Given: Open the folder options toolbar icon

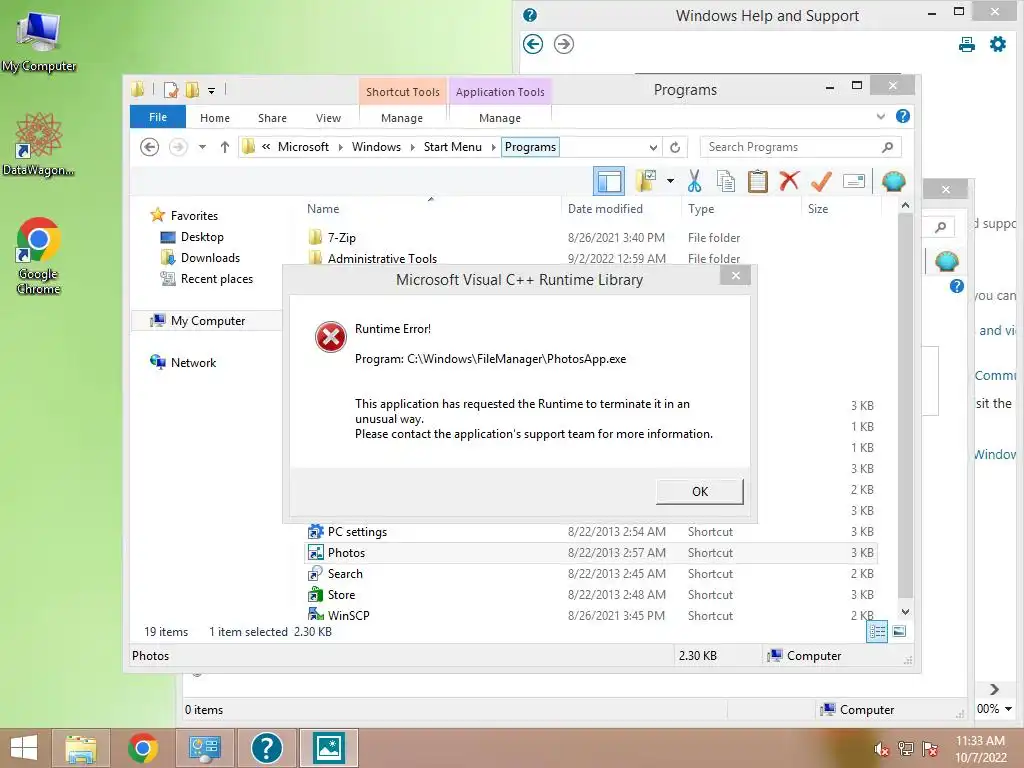Looking at the screenshot, I should point(646,182).
